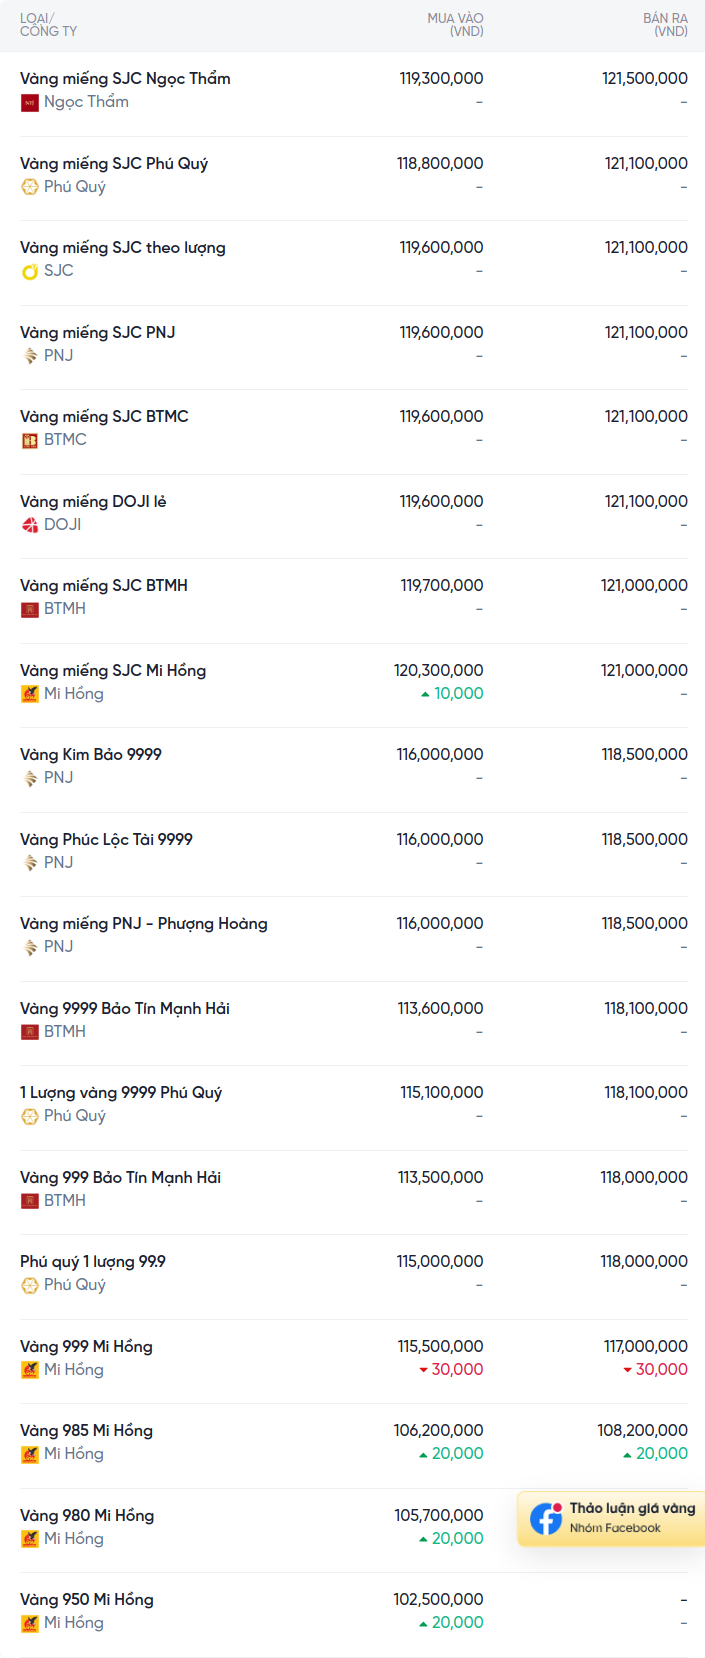705x1658 pixels.
Task: Click the PNJ logo under Vàng miếng SJC PNJ
Action: click(30, 356)
